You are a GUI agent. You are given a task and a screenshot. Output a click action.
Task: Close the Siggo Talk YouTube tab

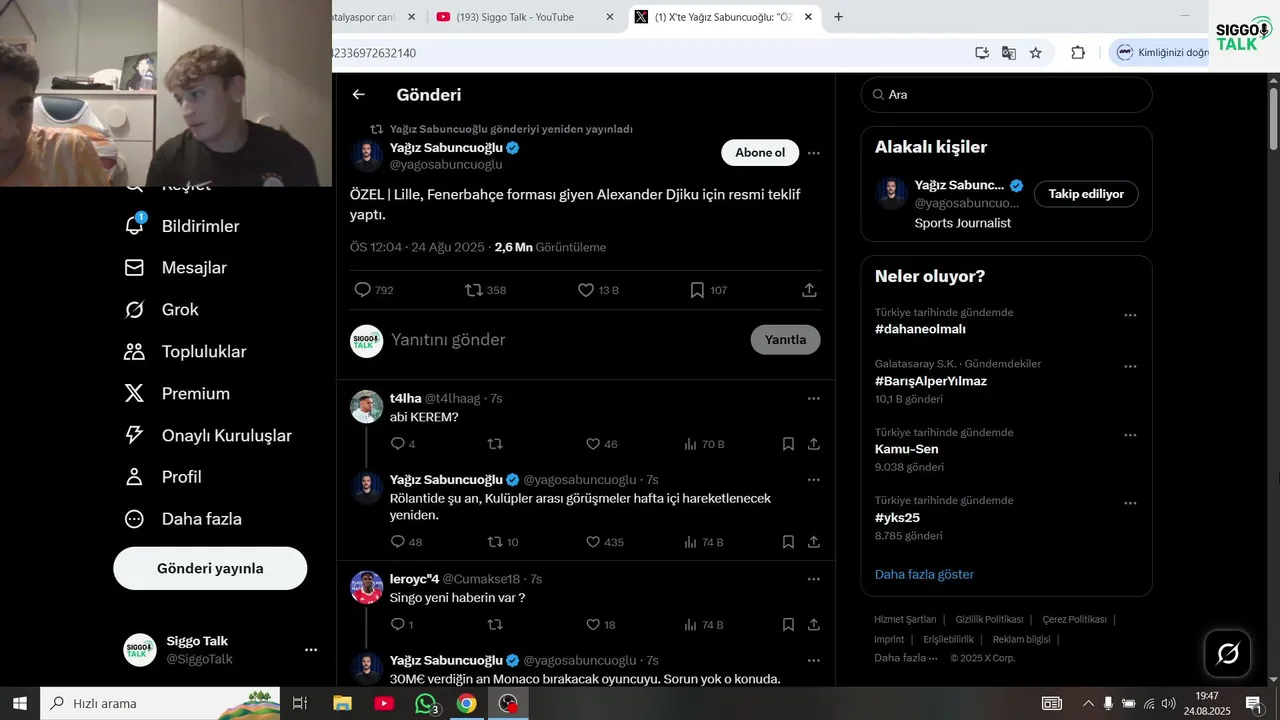point(610,17)
